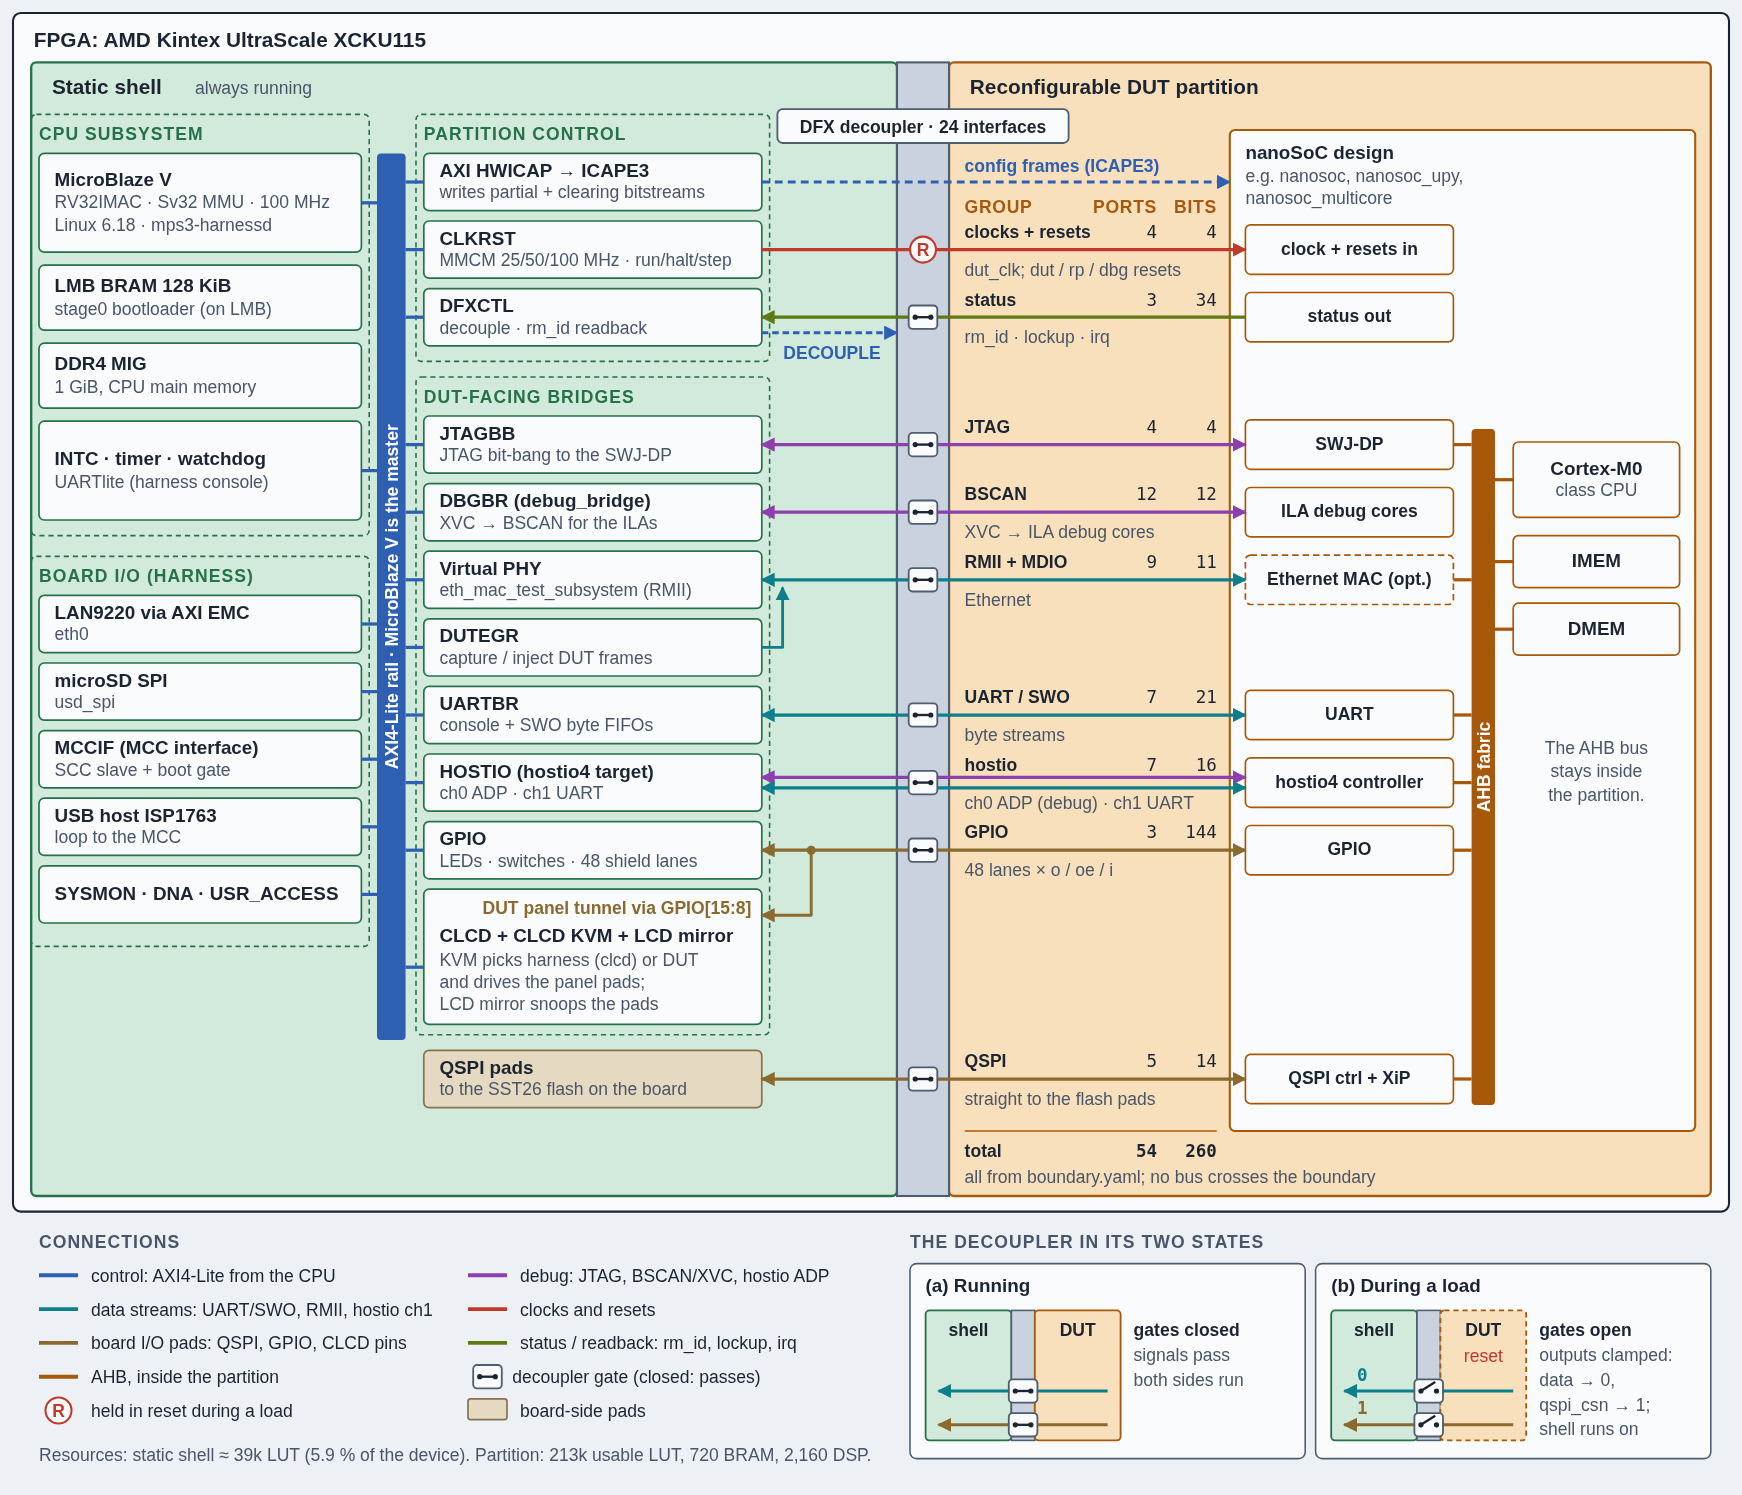Click the DFX decoupler · 24 interfaces label
The height and width of the screenshot is (1495, 1742).
click(923, 126)
